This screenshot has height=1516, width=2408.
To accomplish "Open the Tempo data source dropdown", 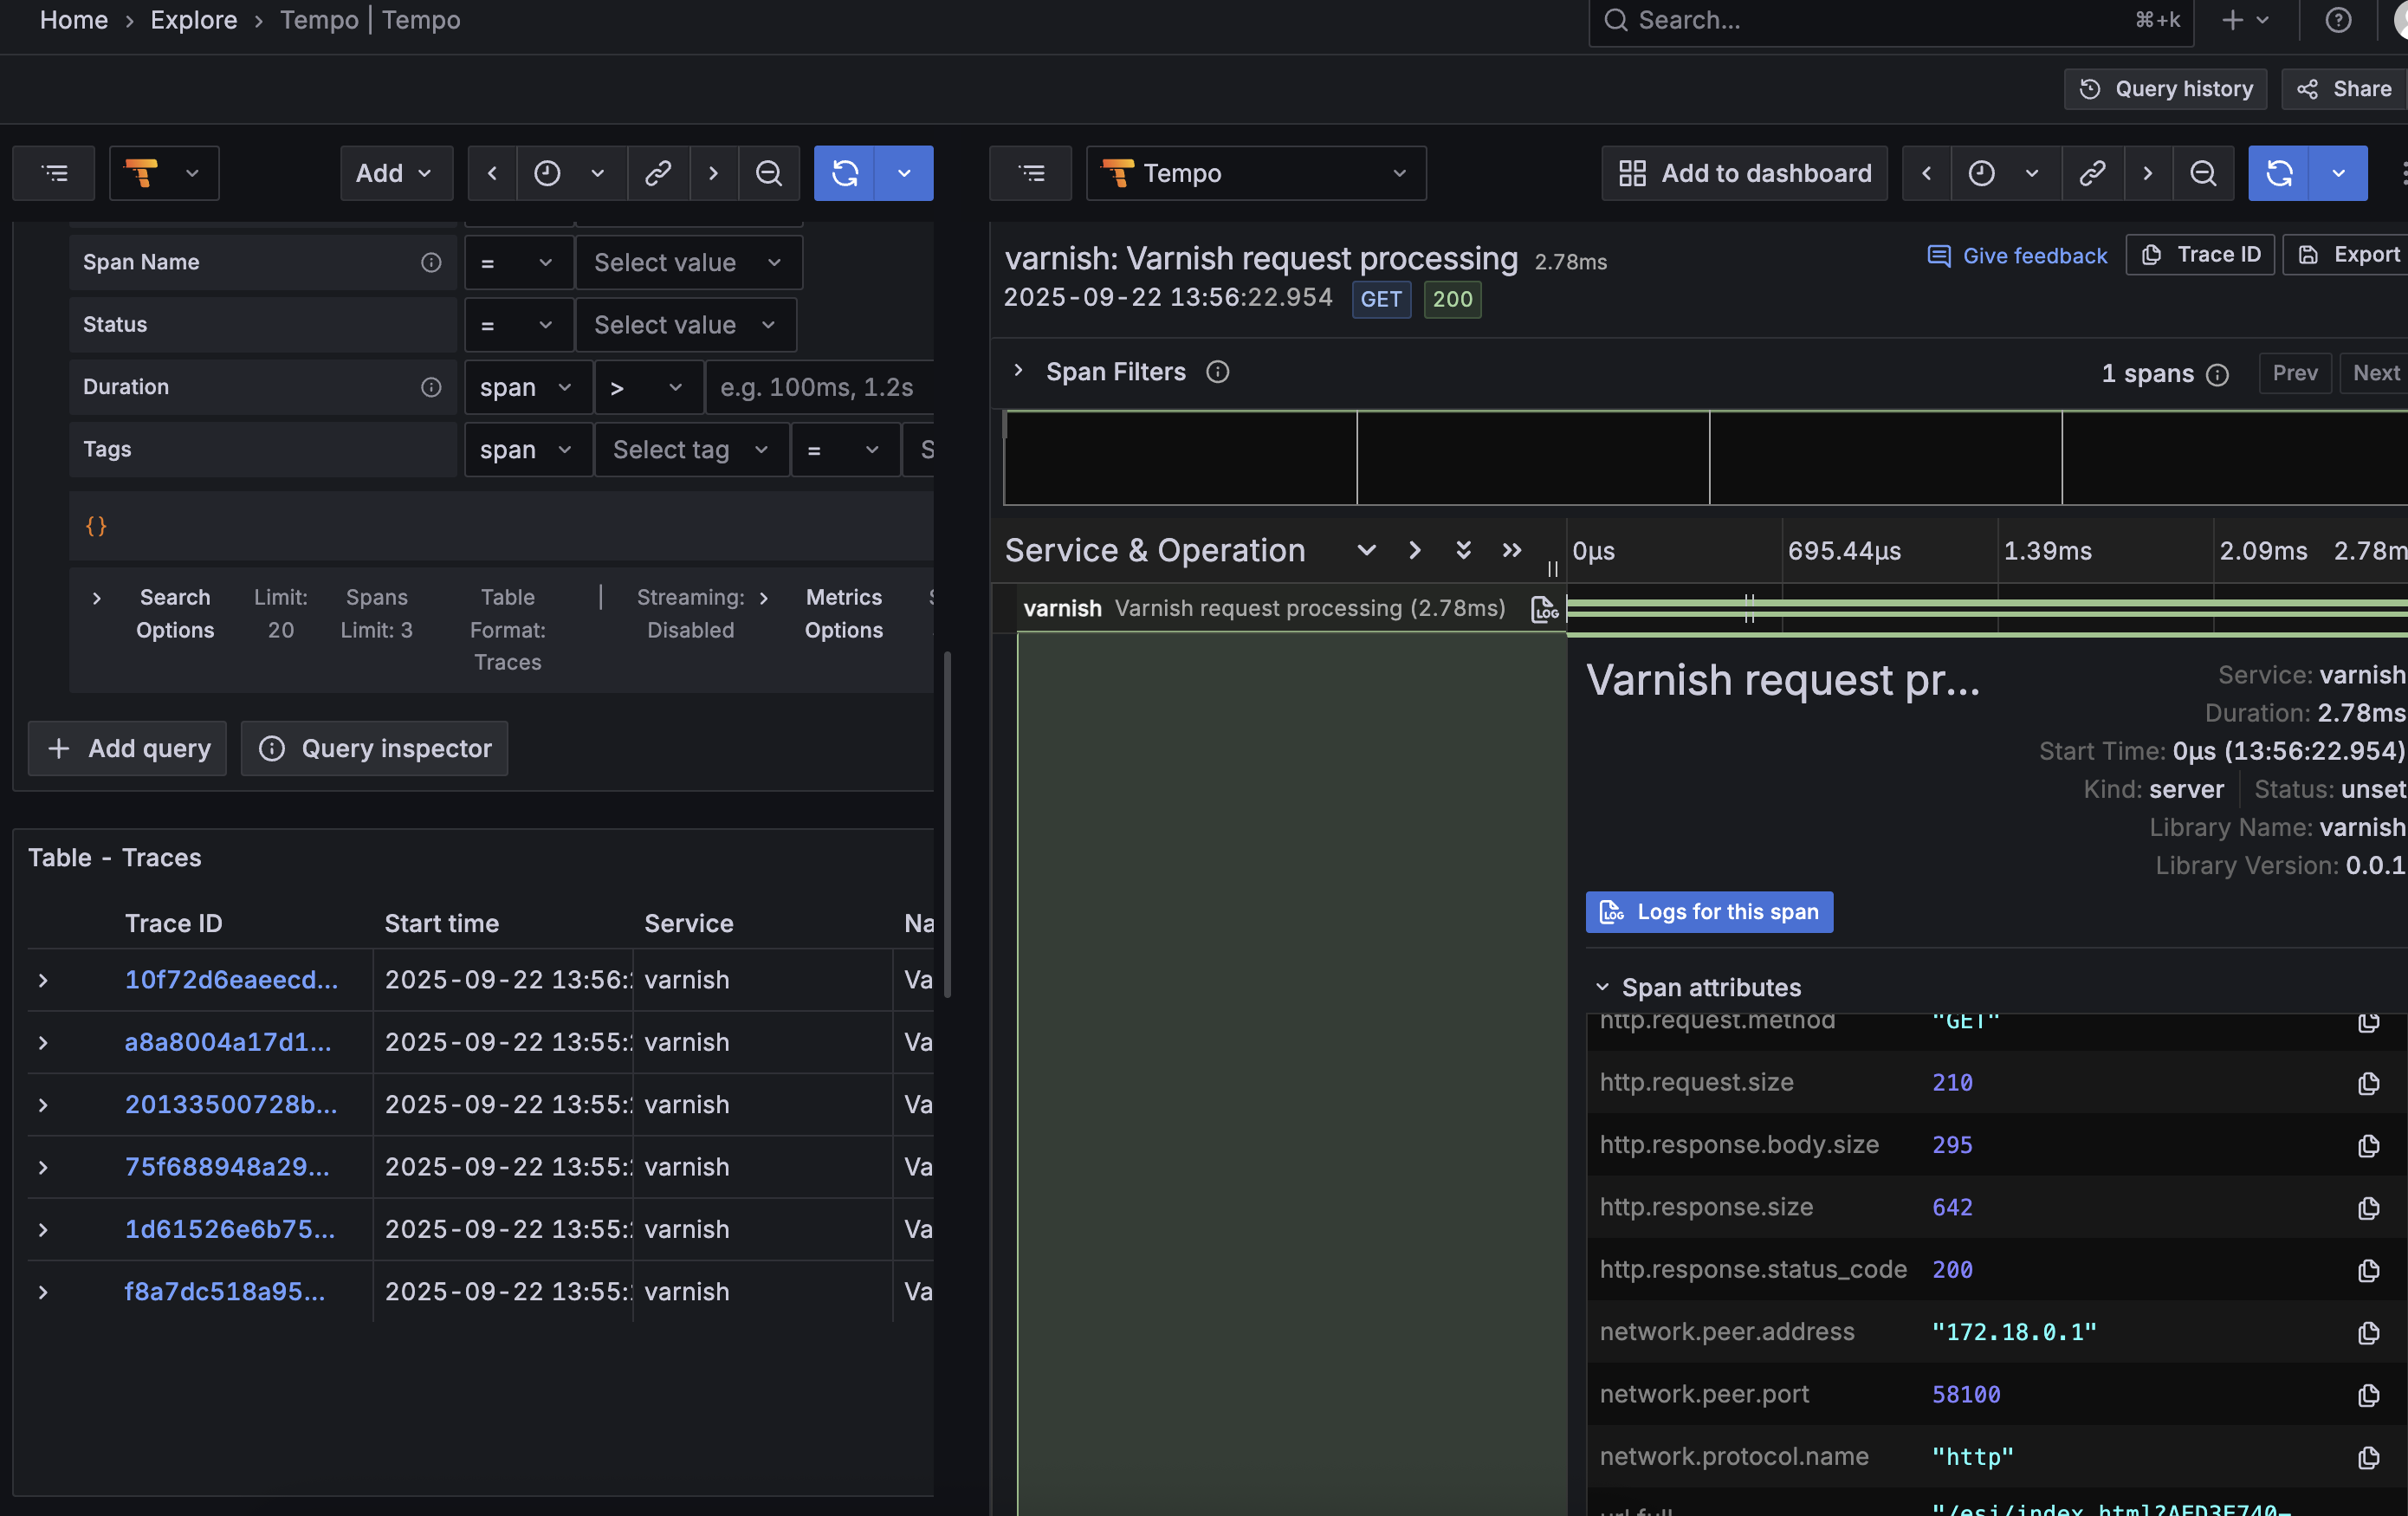I will tap(1255, 173).
